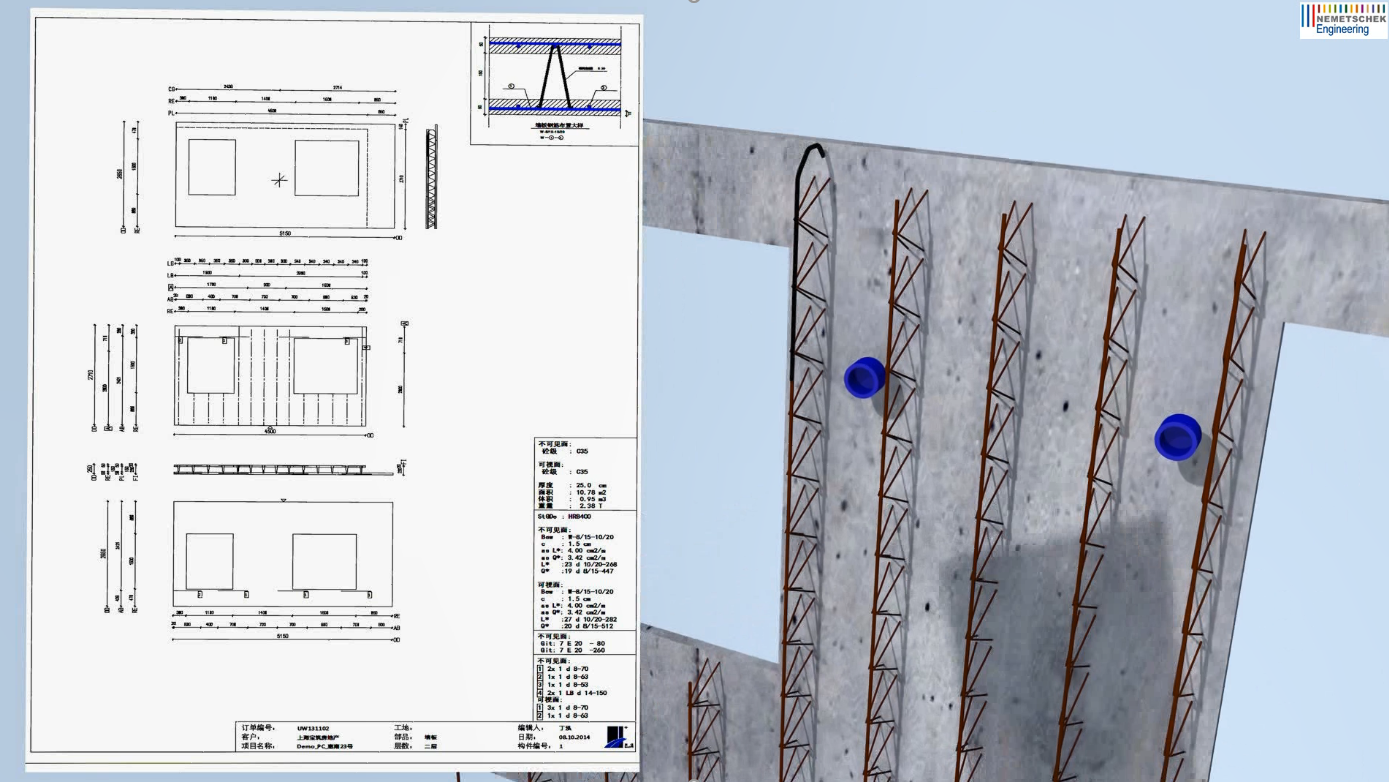Viewport: 1389px width, 782px height.
Task: Click the blue-black logo in the drawing title block
Action: tap(619, 735)
